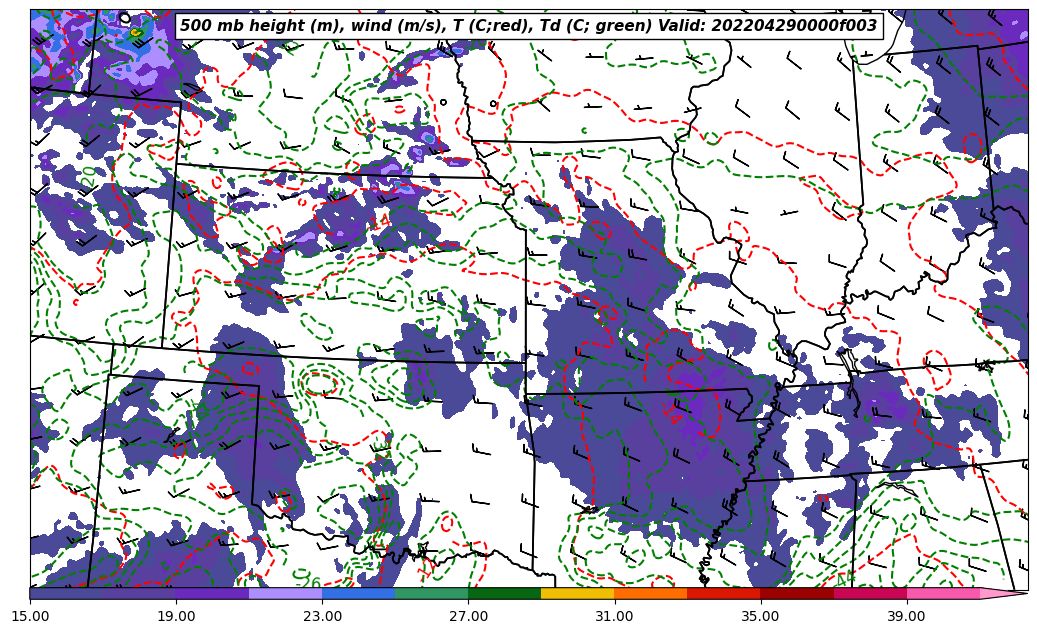Click the 19.00 colorbar tick label
The image size is (1037, 633).
tap(176, 616)
